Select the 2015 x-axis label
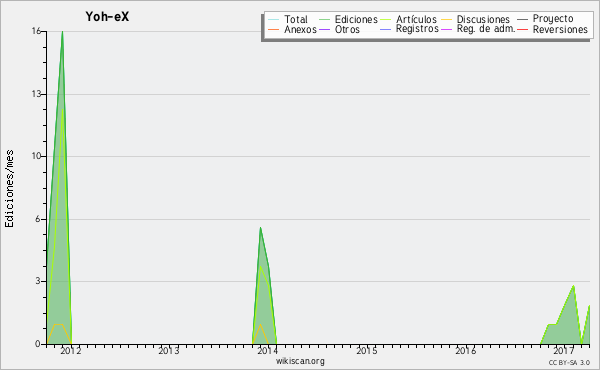This screenshot has width=600, height=370. (x=367, y=350)
